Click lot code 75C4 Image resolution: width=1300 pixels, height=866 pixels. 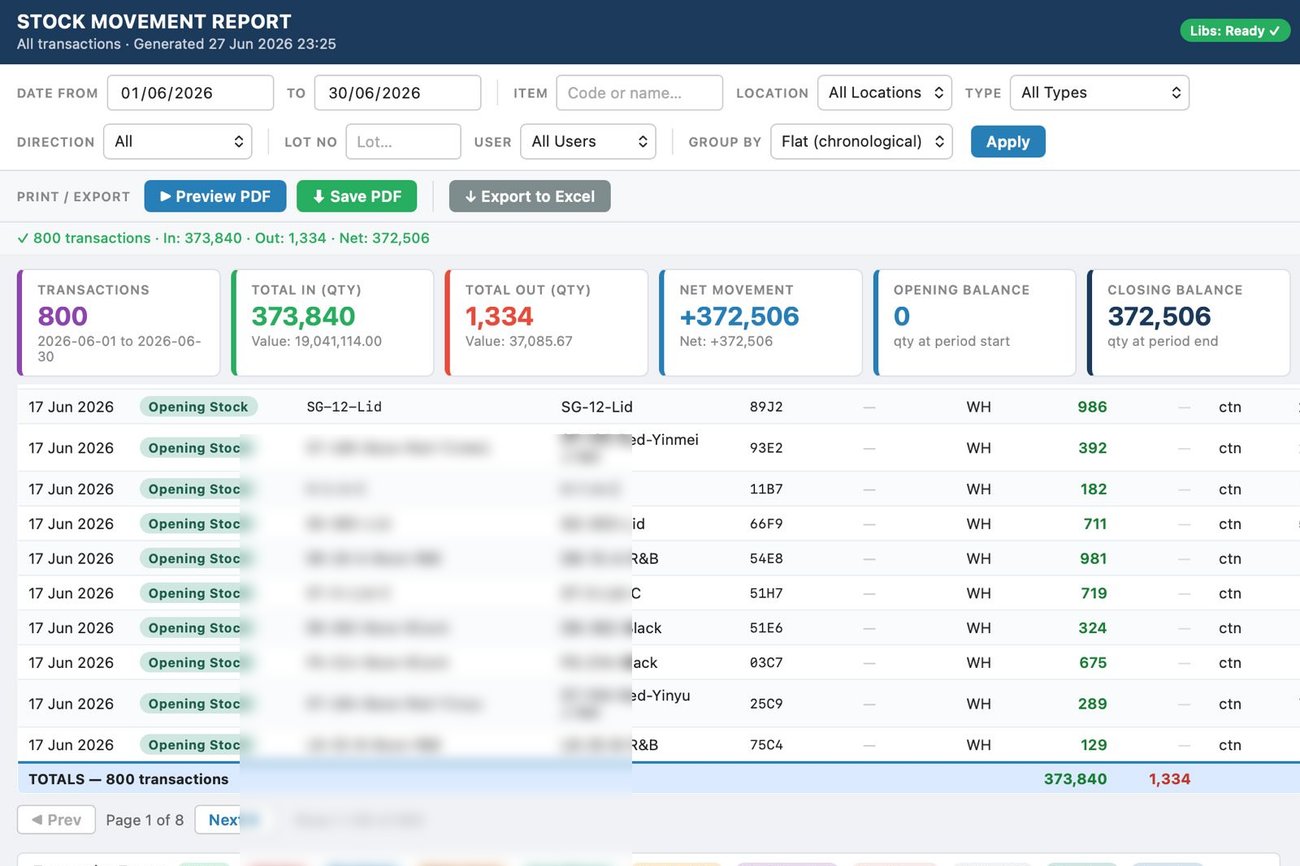point(766,745)
